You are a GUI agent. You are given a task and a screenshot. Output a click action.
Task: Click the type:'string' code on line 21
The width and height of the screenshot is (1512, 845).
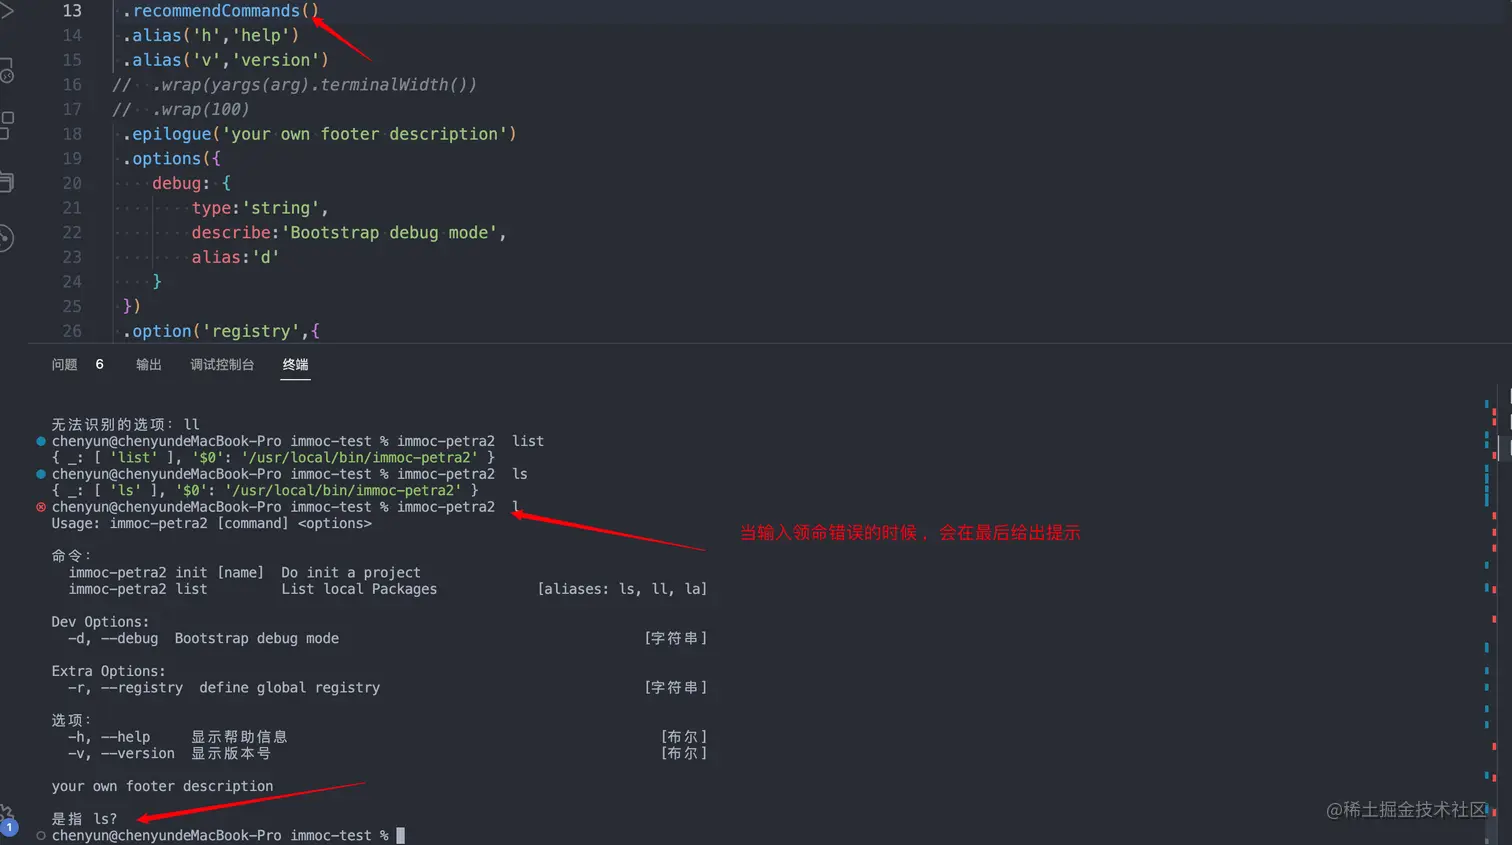(x=260, y=208)
